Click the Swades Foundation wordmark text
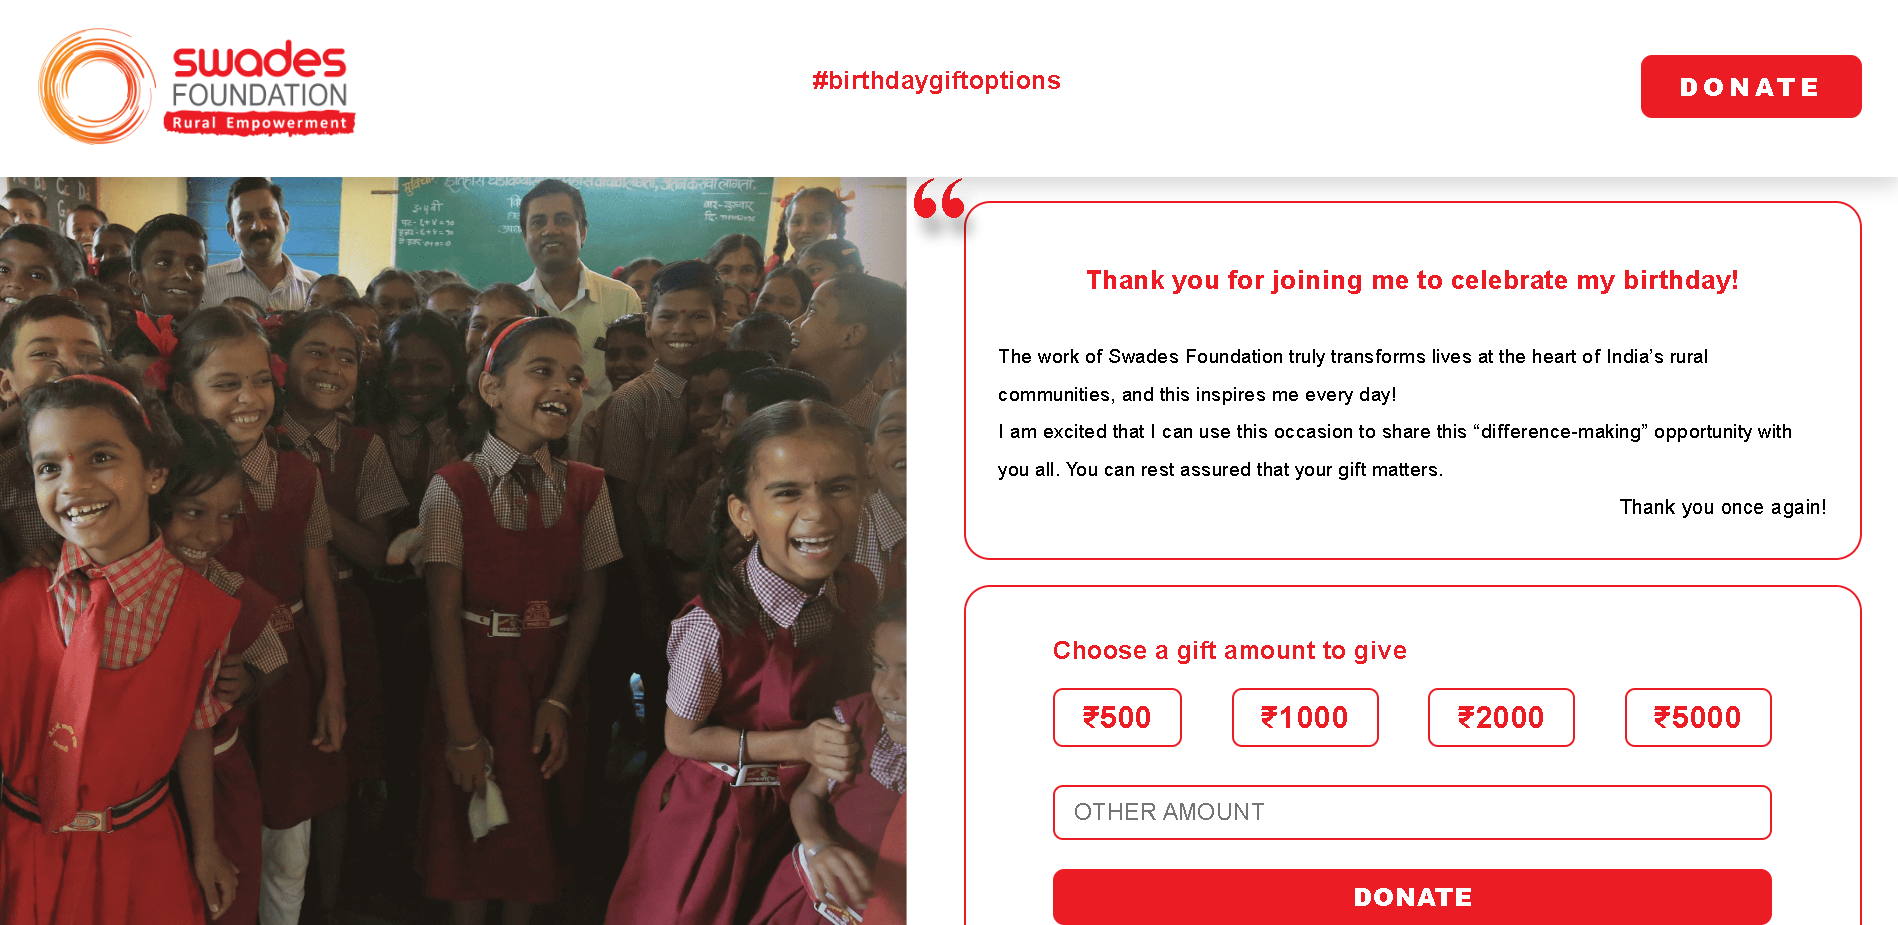 (x=260, y=75)
